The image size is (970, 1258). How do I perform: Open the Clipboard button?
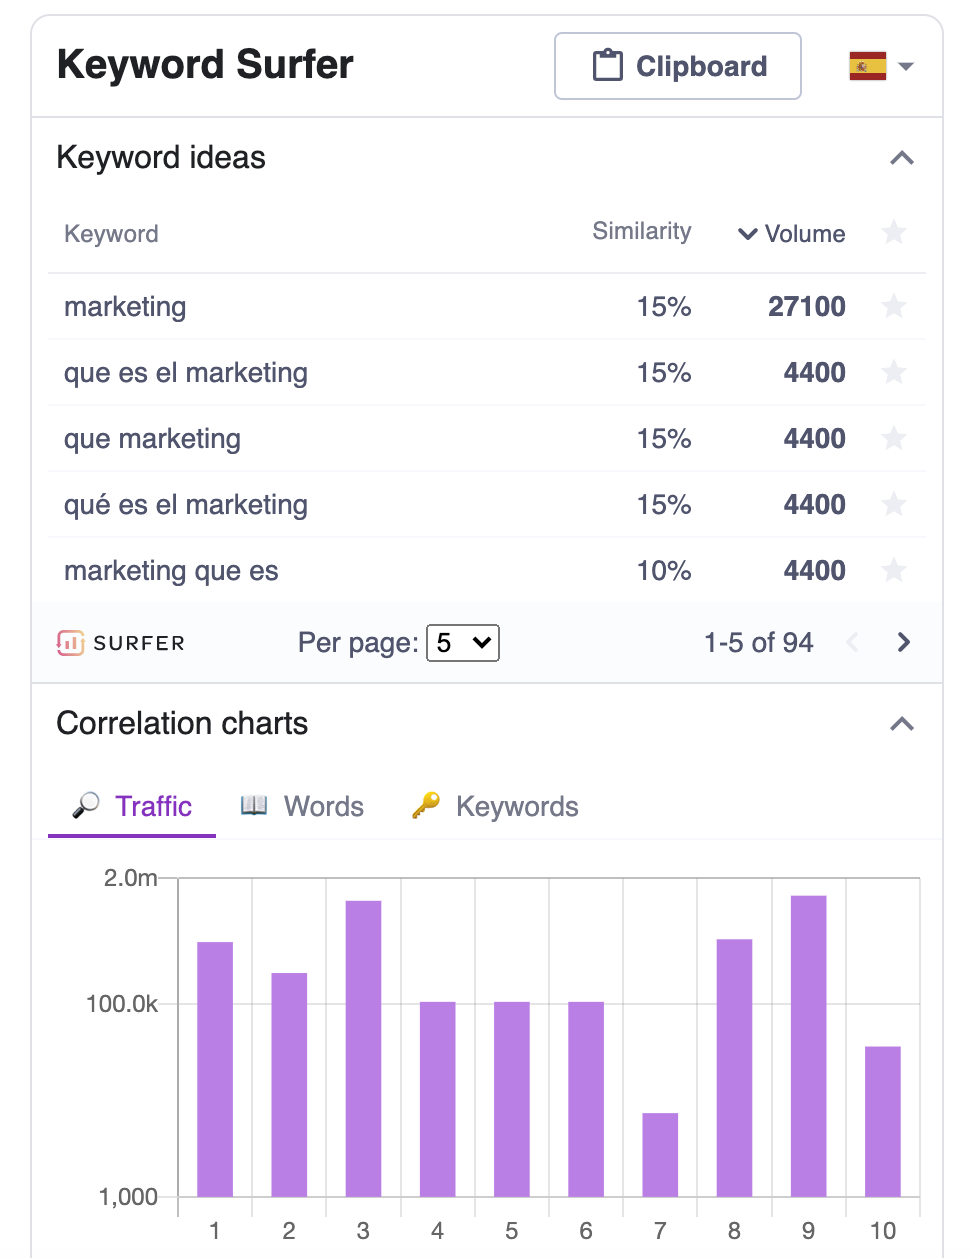tap(678, 66)
